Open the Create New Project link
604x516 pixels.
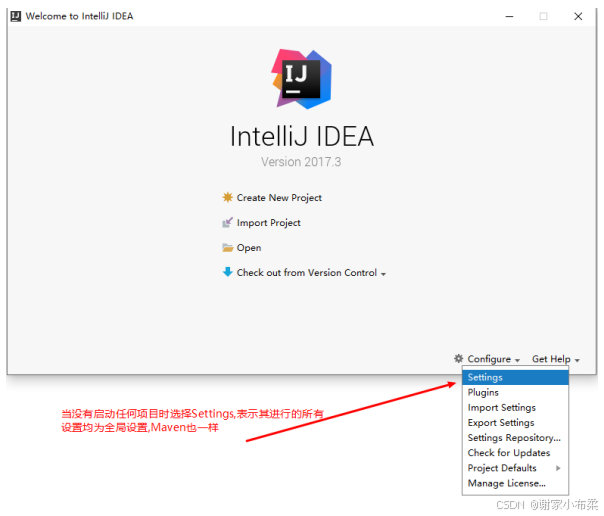click(x=279, y=198)
